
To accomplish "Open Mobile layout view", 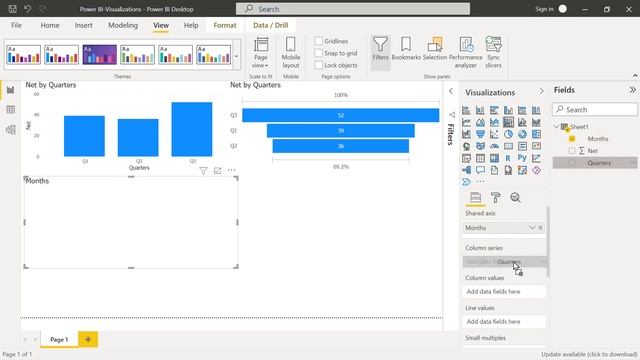I will [x=291, y=53].
